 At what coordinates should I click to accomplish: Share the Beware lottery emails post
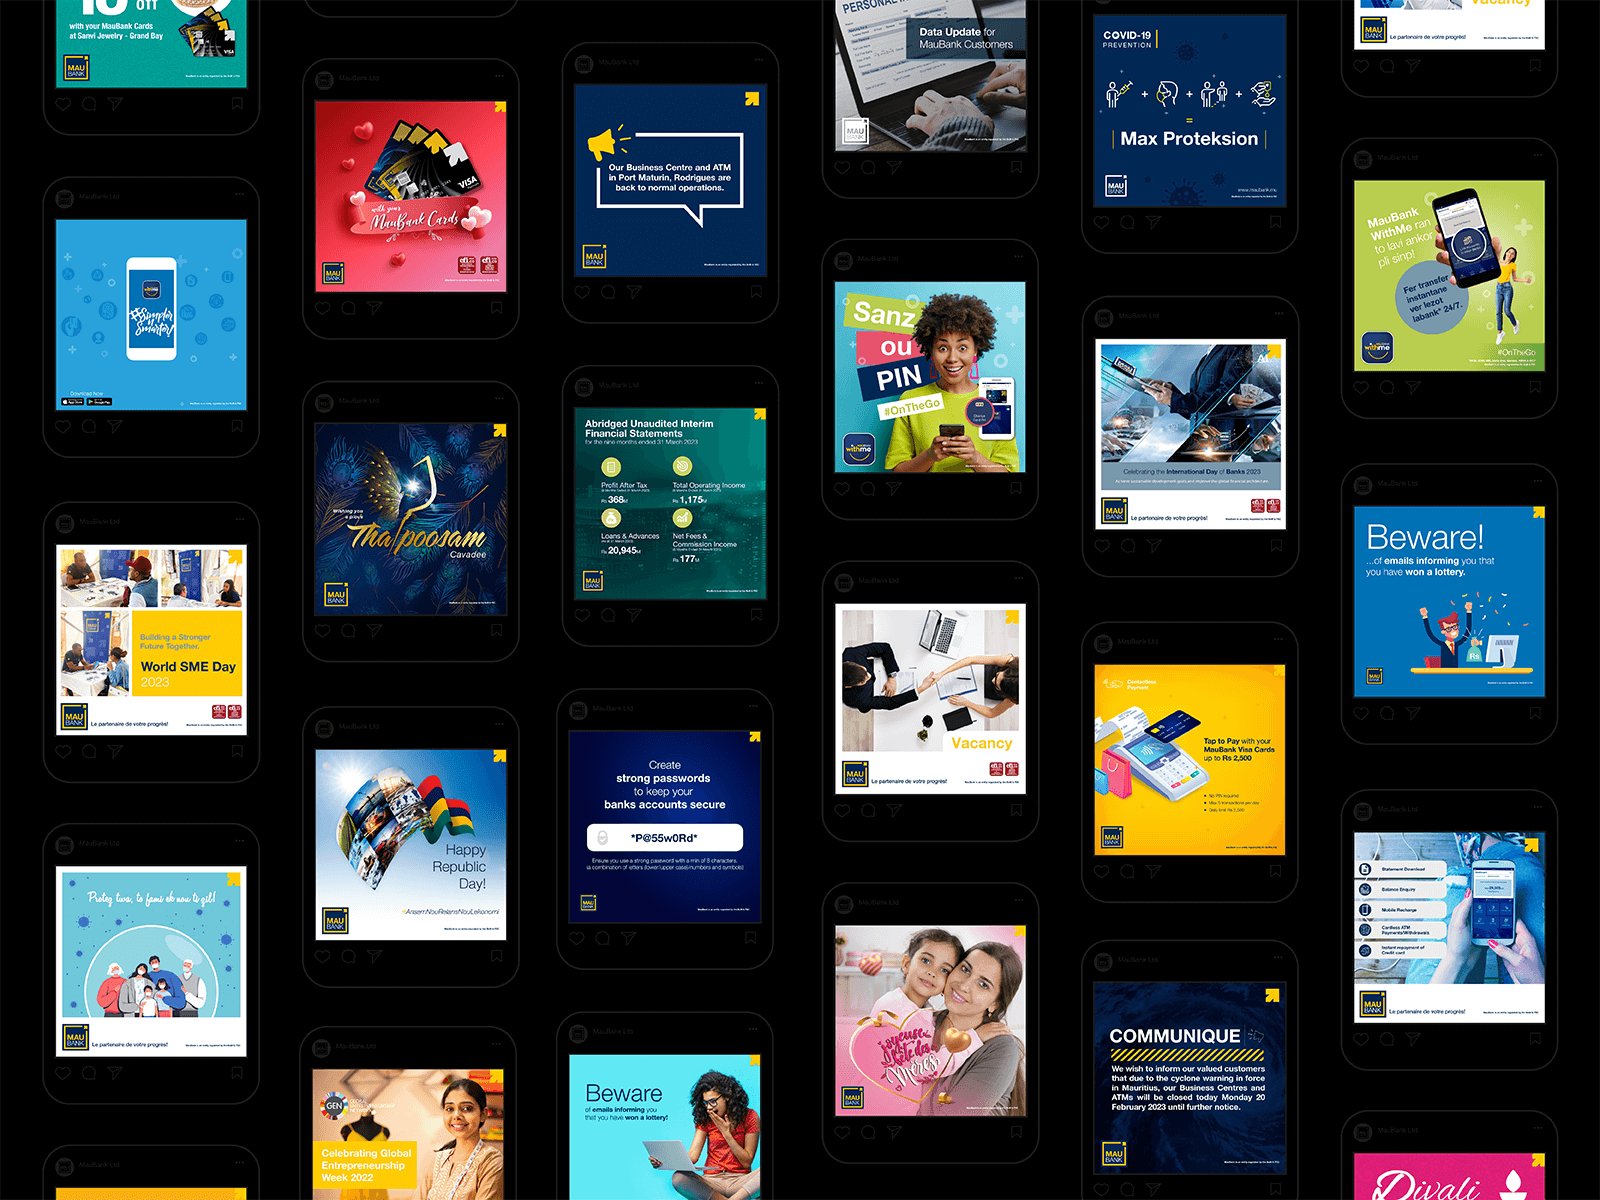[1412, 713]
